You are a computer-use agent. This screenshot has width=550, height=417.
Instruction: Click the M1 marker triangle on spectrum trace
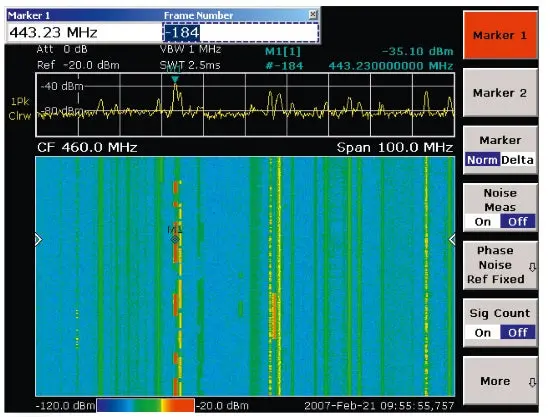[x=175, y=79]
